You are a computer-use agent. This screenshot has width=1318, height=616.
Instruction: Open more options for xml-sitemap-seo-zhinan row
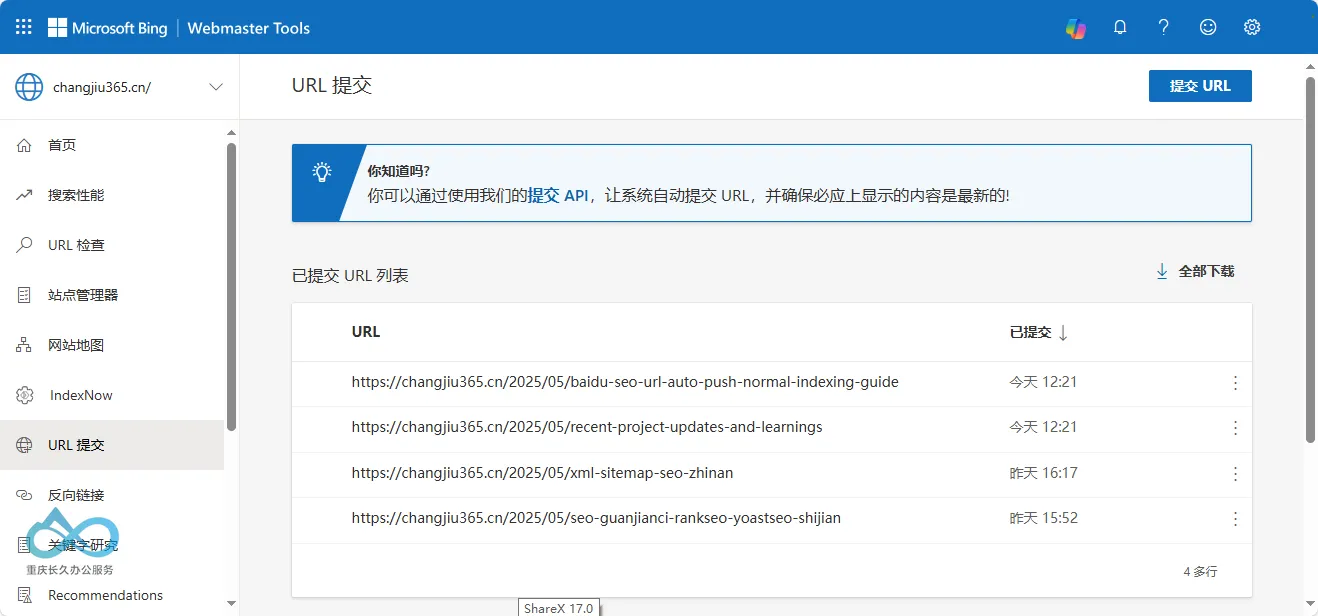1235,474
